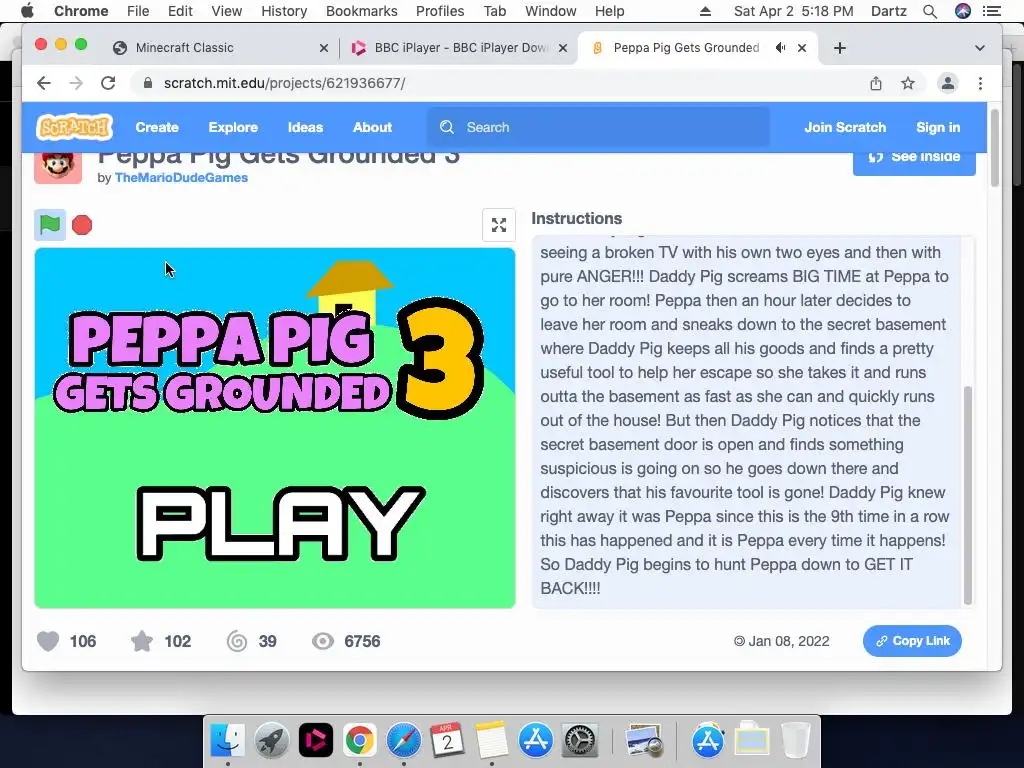Focus the Scratch search field
The height and width of the screenshot is (768, 1024).
click(x=598, y=127)
